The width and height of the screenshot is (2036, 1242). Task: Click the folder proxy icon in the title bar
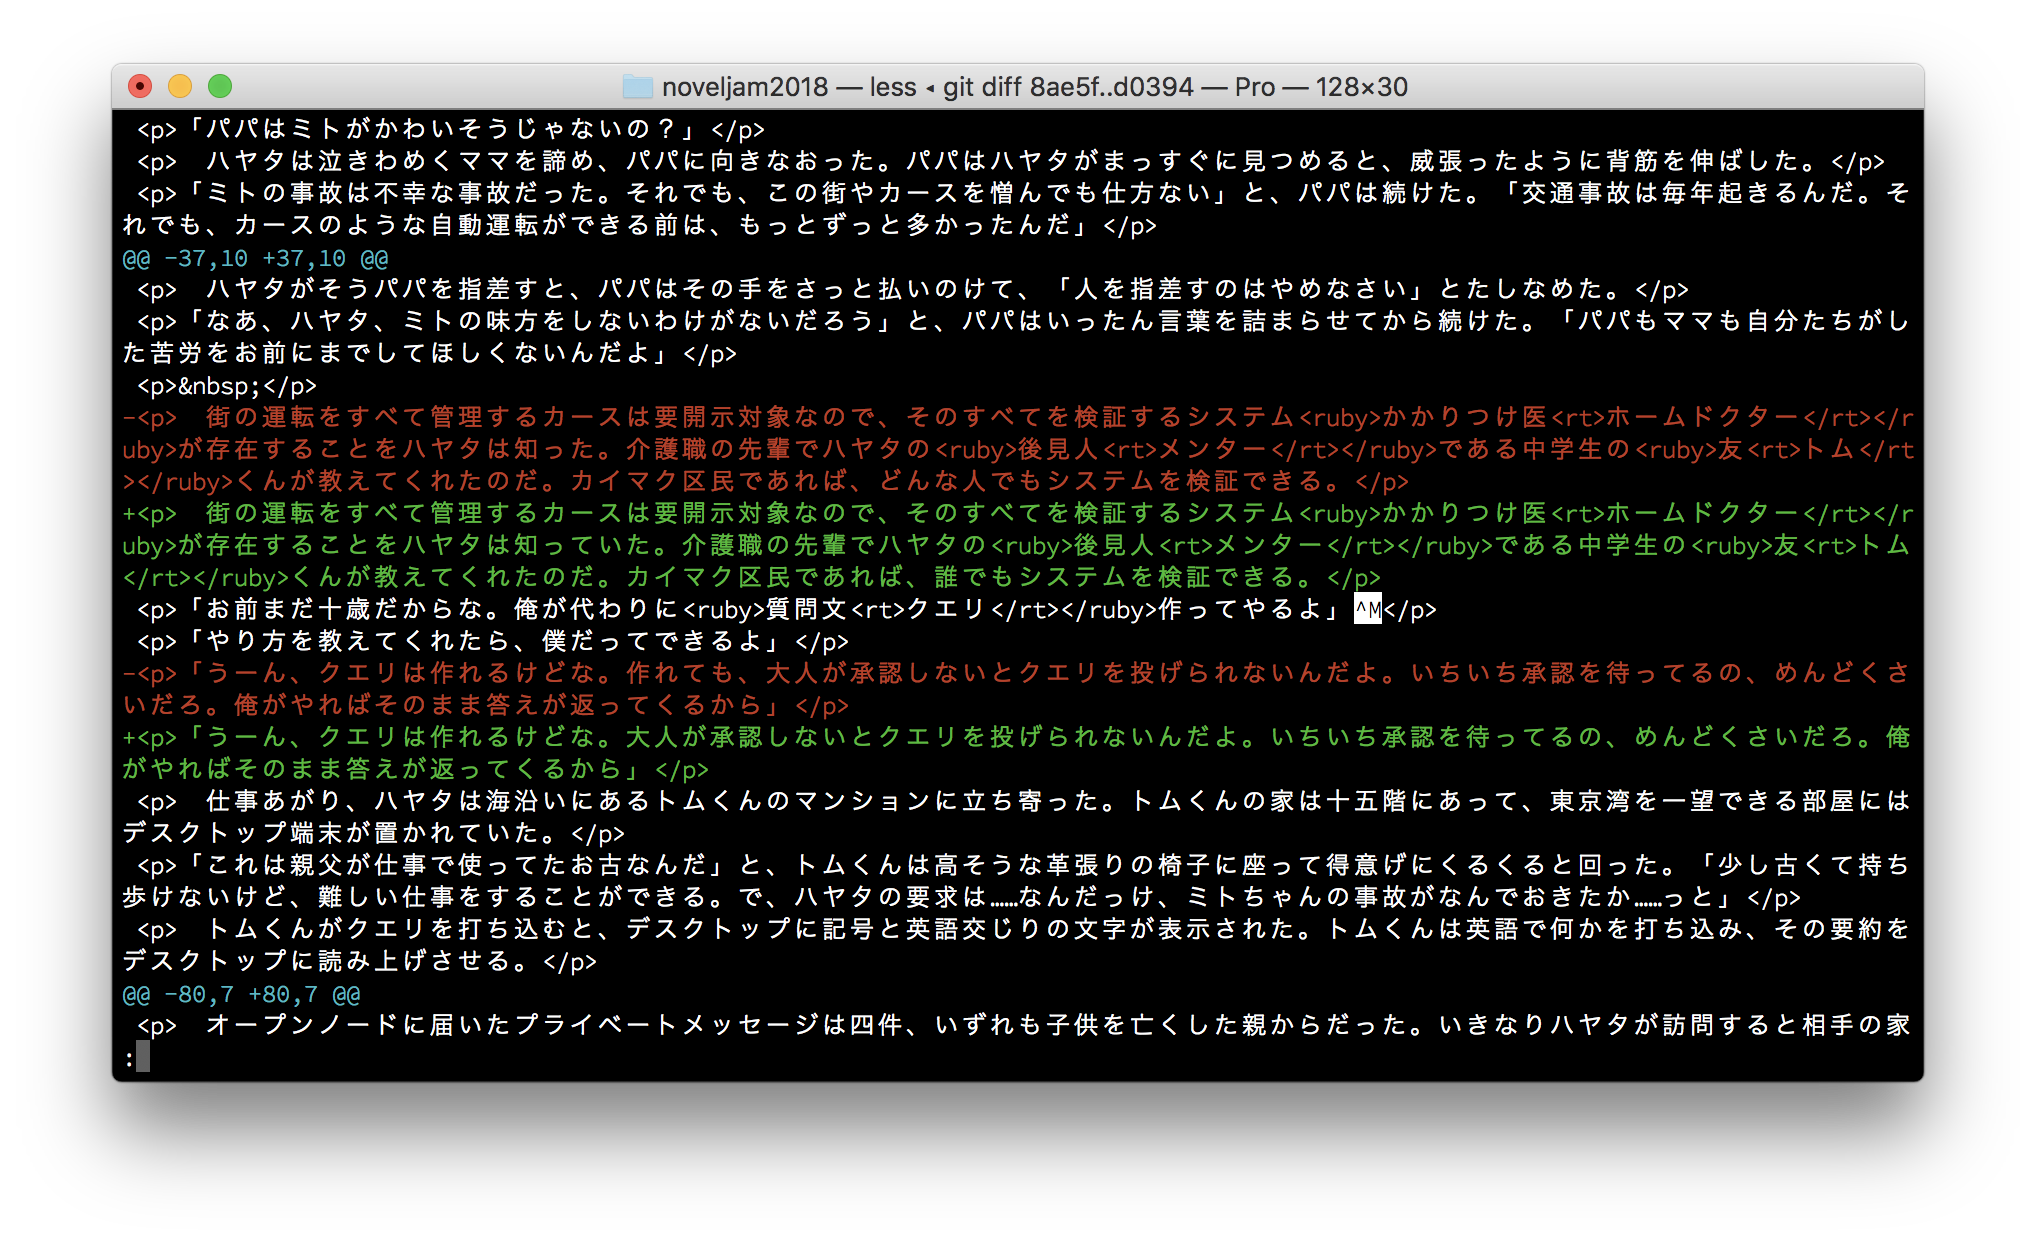coord(639,87)
